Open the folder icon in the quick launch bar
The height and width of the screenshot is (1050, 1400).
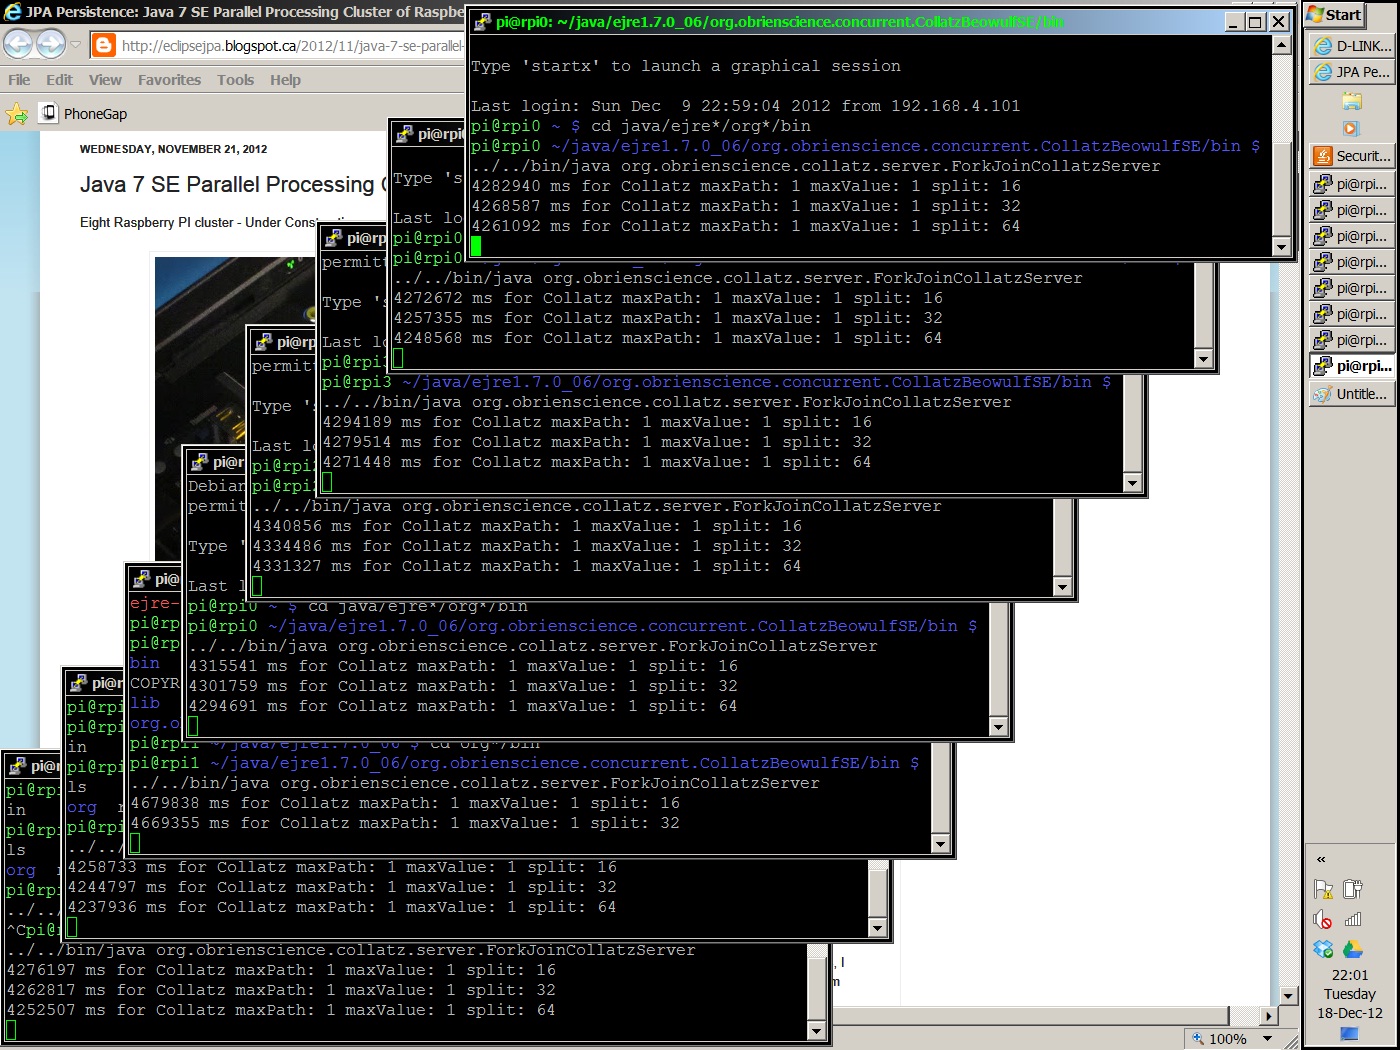coord(1351,101)
